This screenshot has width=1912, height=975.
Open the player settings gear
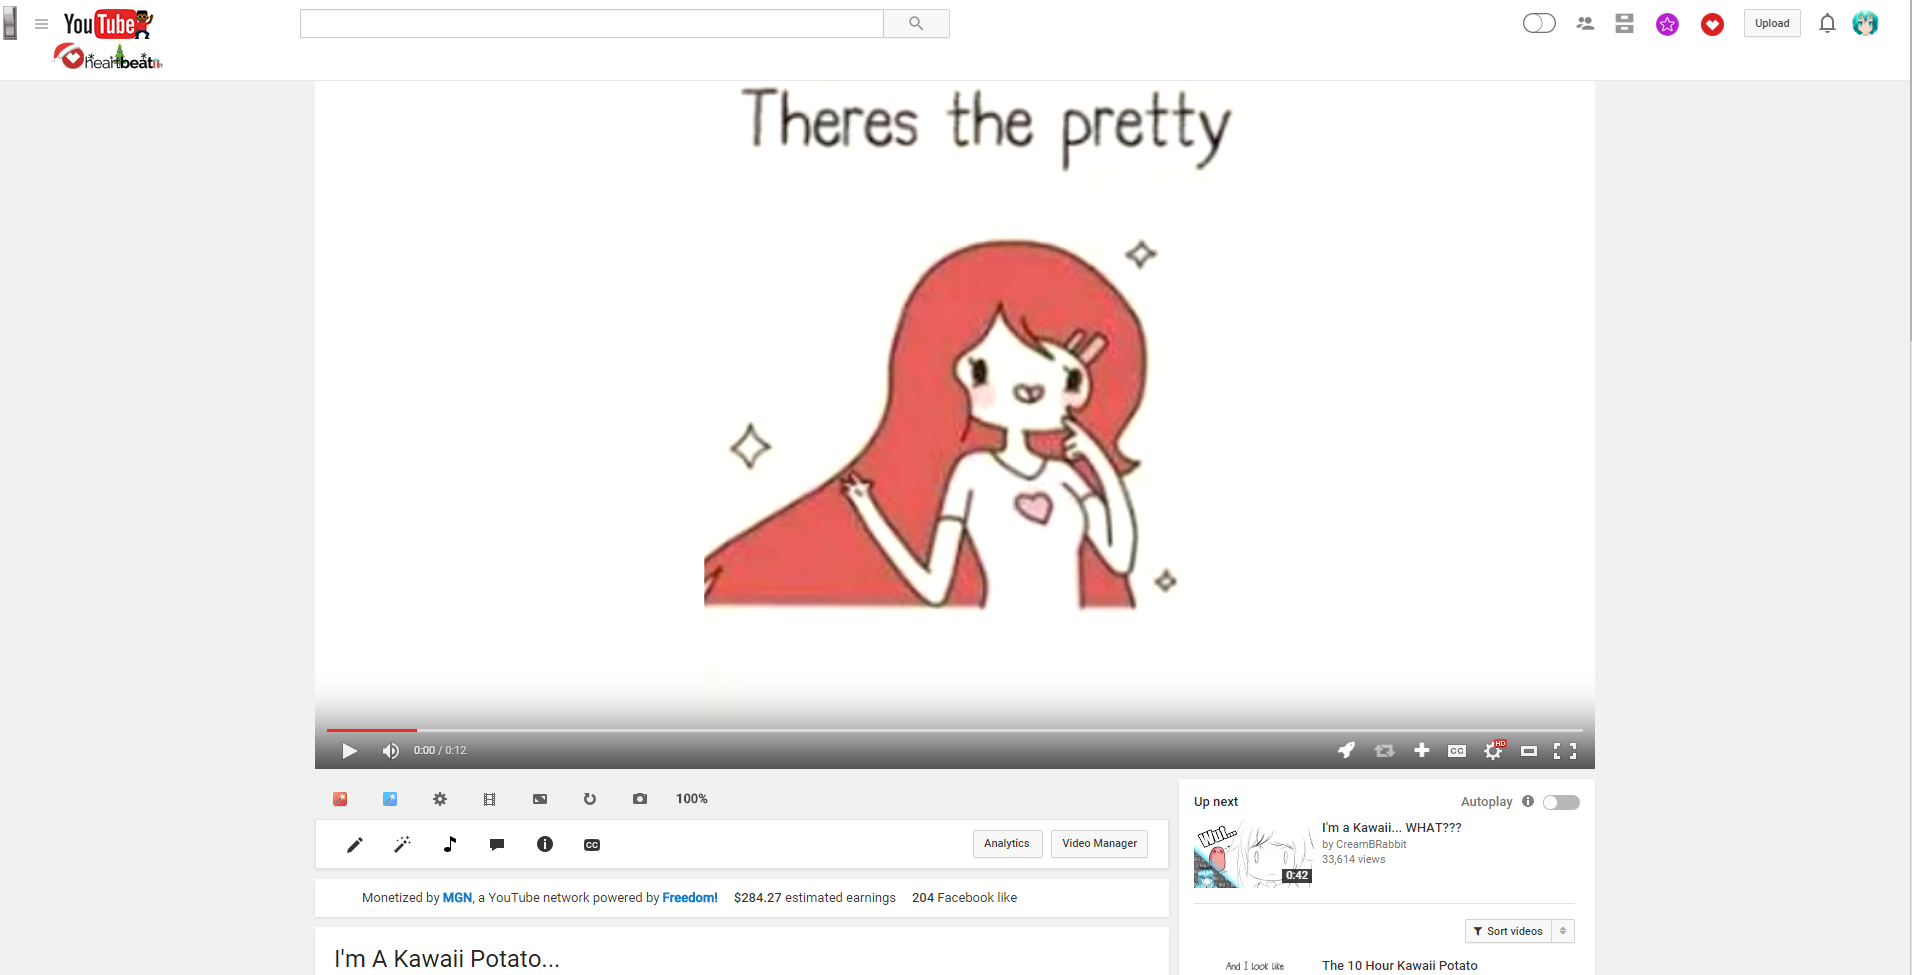[1492, 751]
